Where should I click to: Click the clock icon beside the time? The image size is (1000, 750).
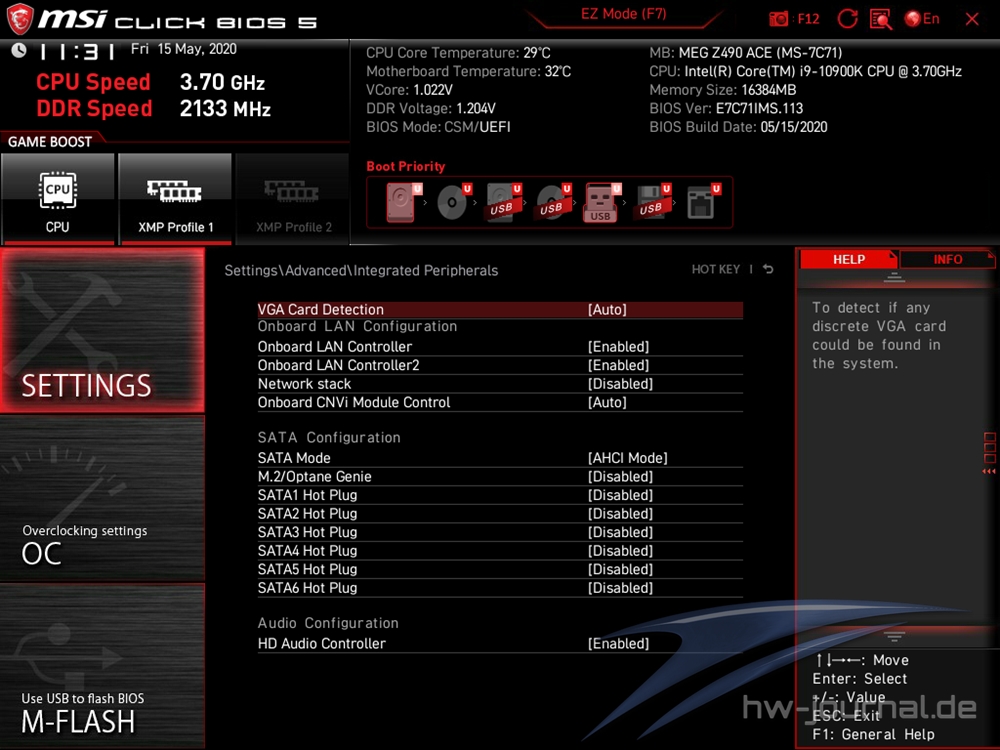(x=19, y=50)
